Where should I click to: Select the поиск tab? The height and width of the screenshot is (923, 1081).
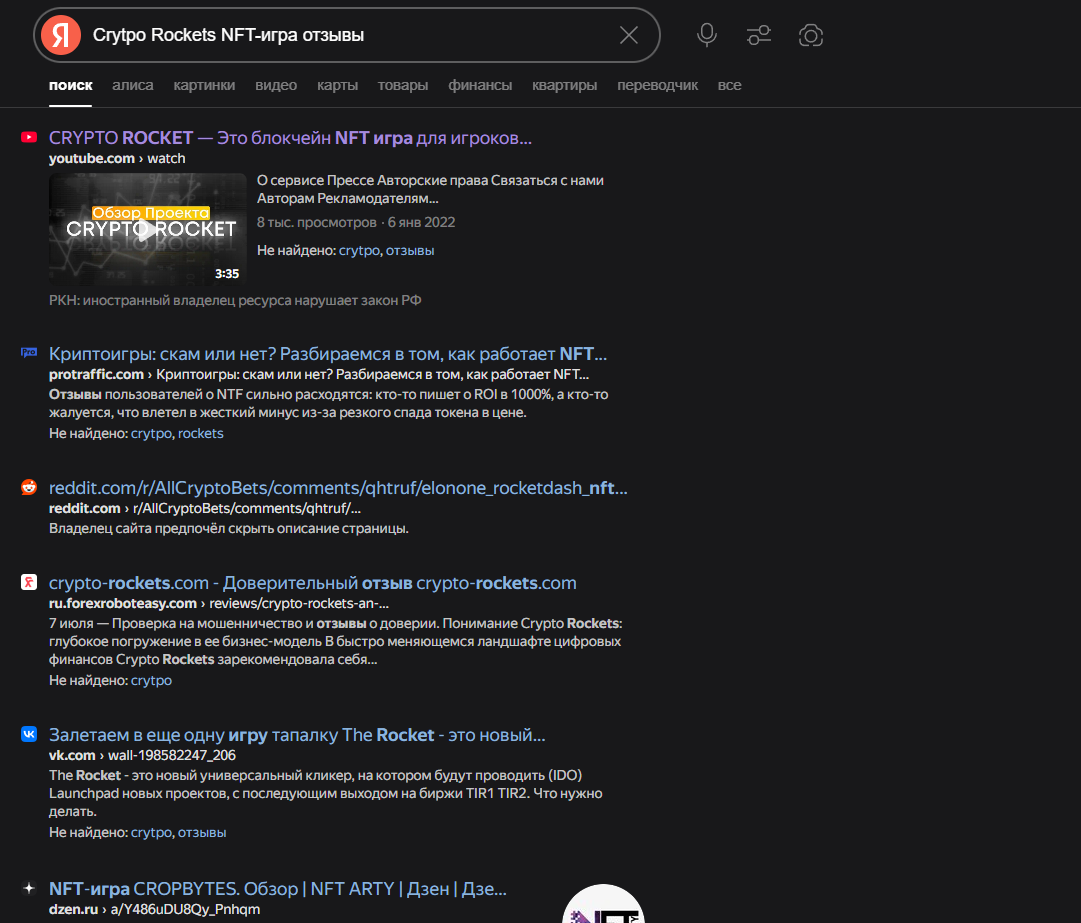click(70, 85)
